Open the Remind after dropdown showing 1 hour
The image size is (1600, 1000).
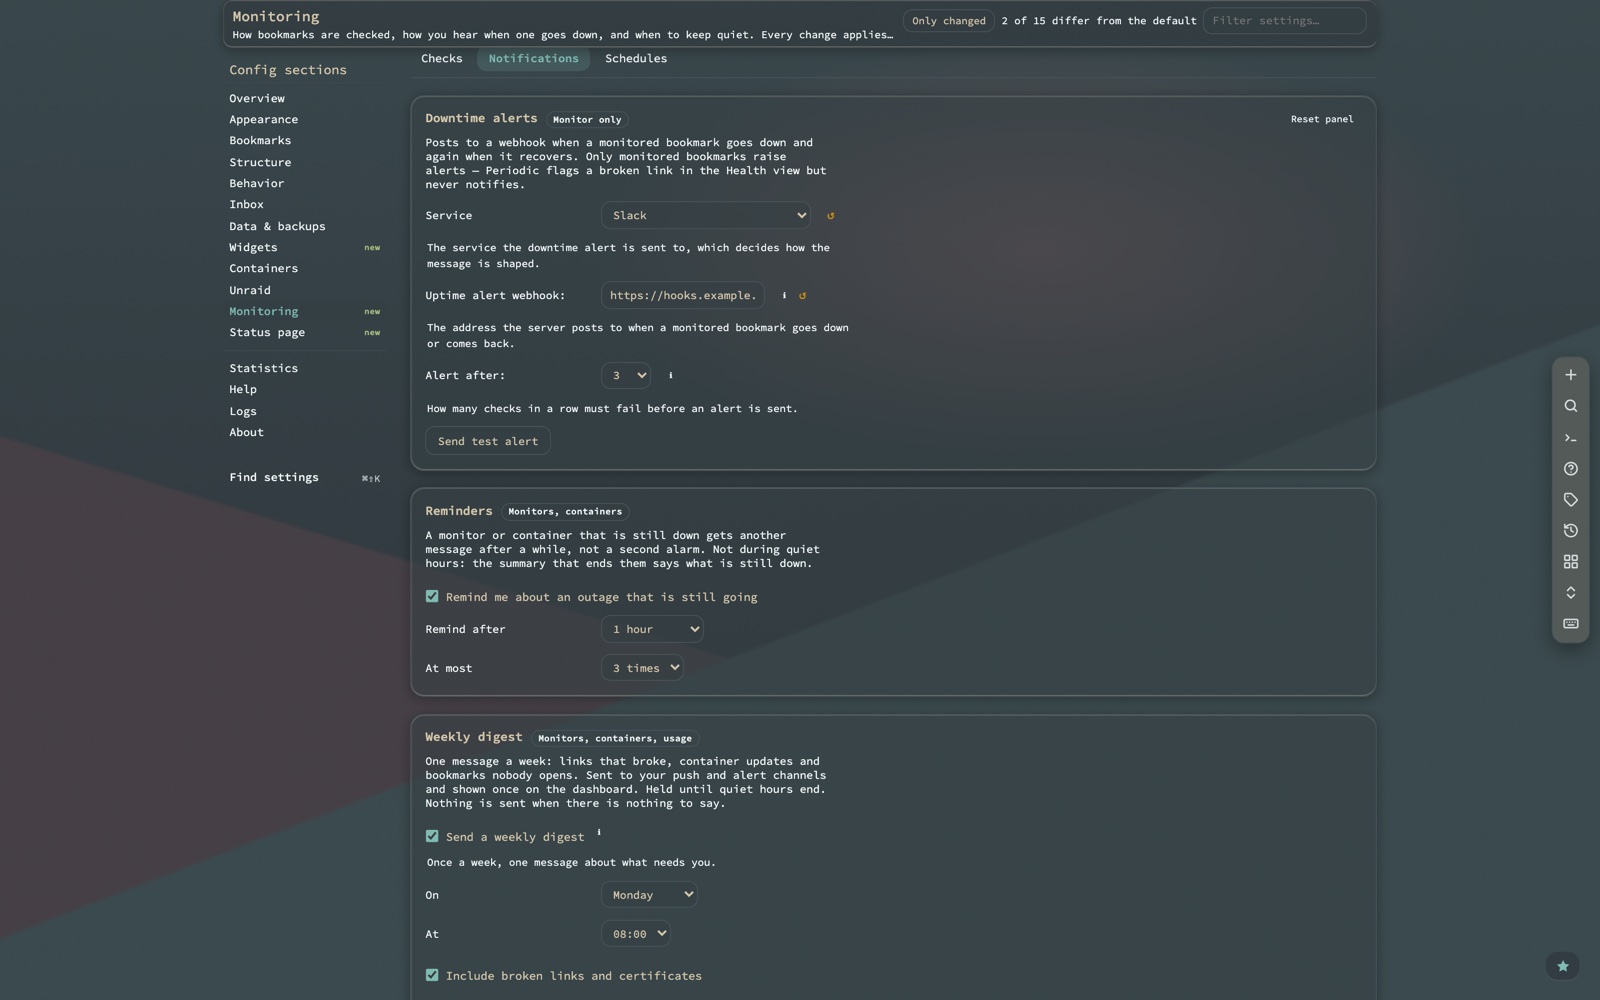[x=652, y=629]
